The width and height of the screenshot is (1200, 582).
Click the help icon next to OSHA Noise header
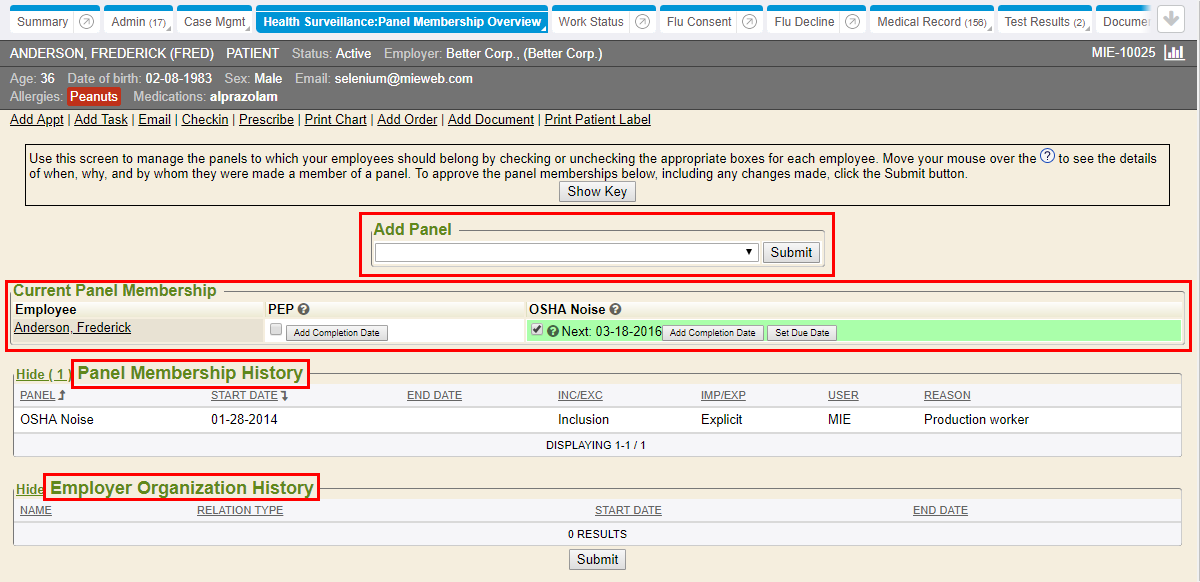pos(616,310)
